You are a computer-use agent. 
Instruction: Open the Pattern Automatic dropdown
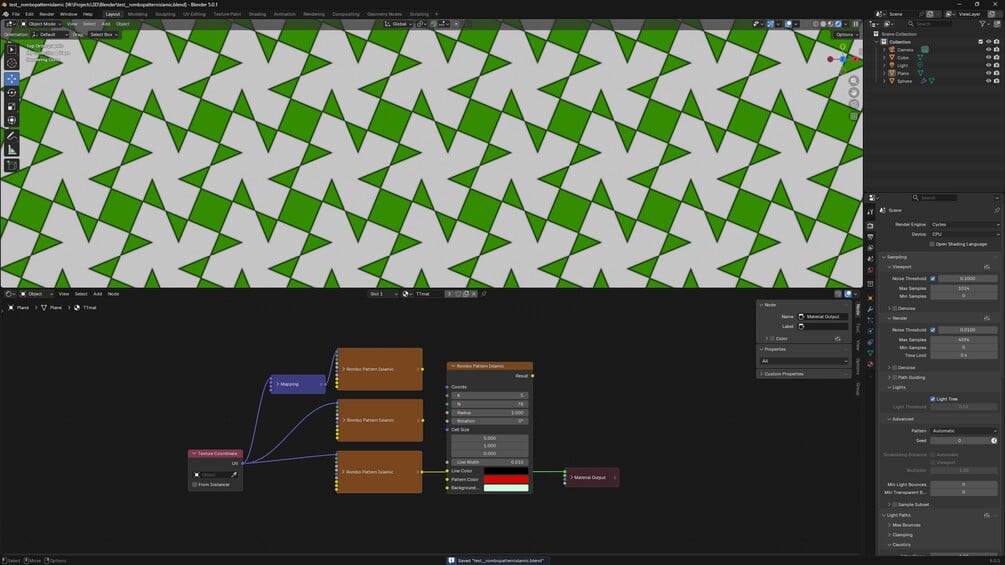click(x=965, y=431)
